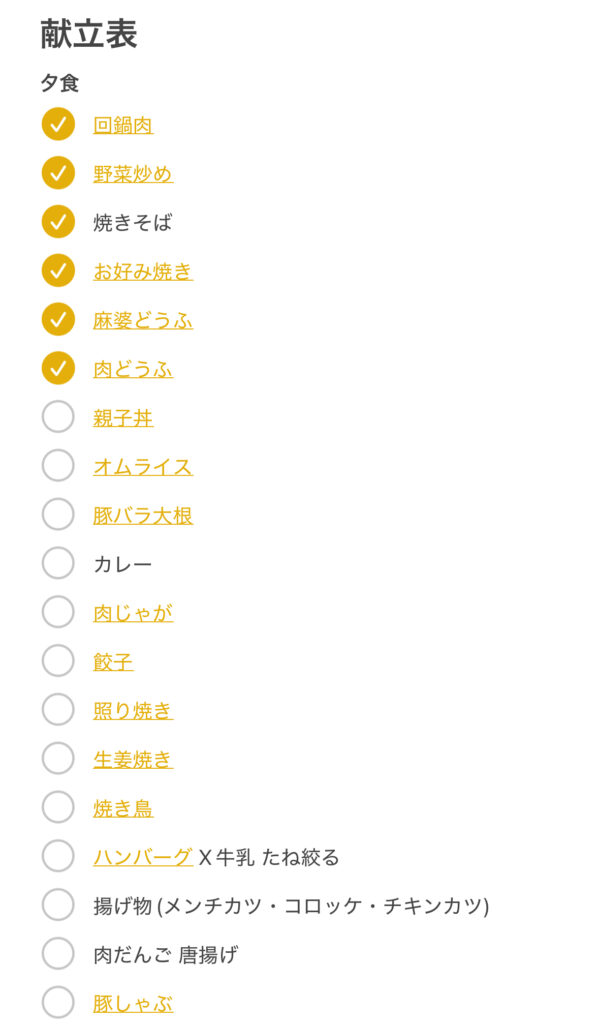Image resolution: width=599 pixels, height=1024 pixels.
Task: Check the 焼き鳥 checkbox
Action: click(x=58, y=807)
